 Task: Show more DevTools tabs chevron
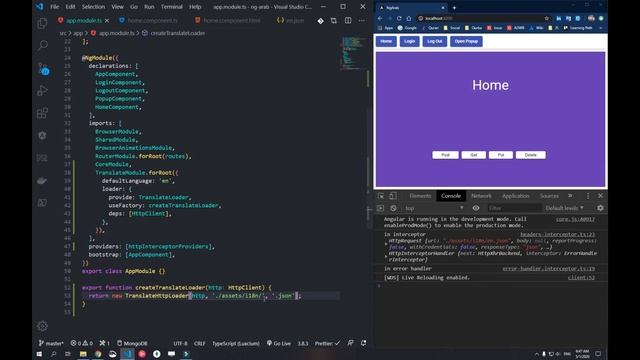pos(570,196)
